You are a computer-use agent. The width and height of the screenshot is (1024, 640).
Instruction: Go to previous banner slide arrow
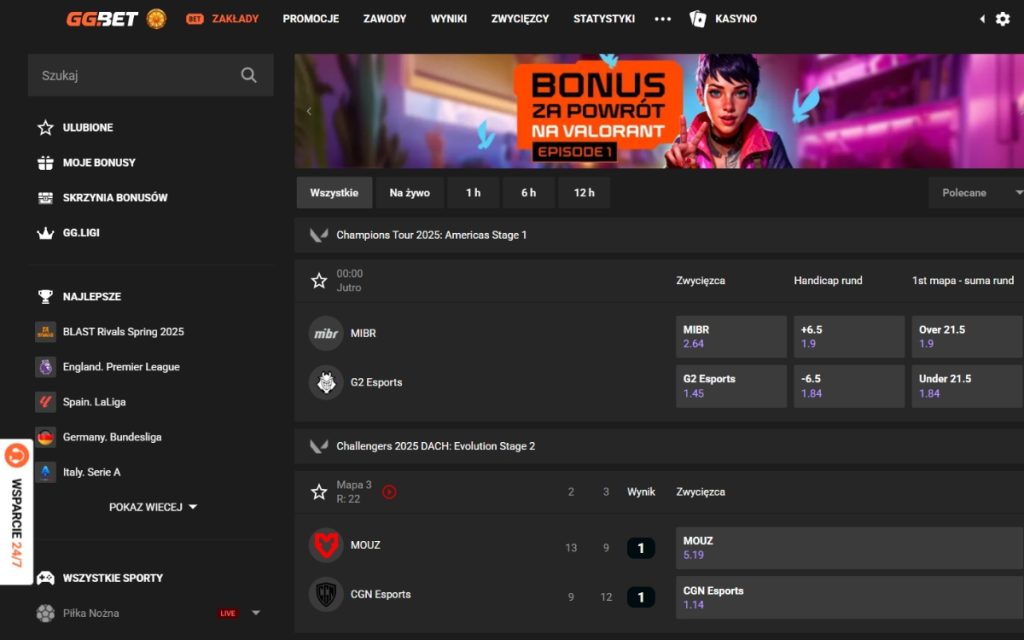point(309,111)
